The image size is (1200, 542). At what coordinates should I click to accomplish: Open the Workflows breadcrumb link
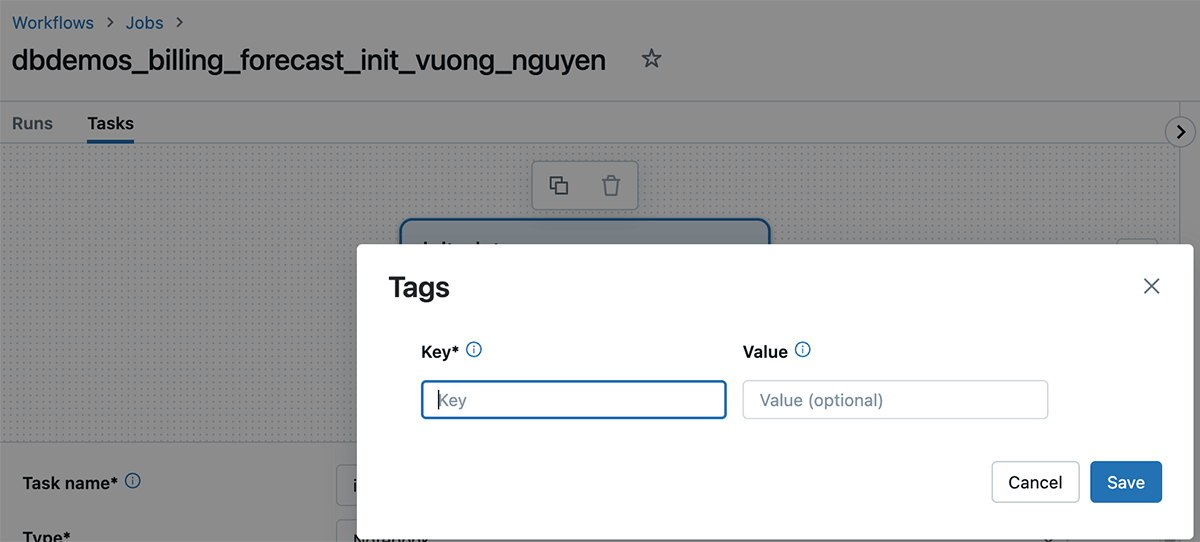coord(53,22)
